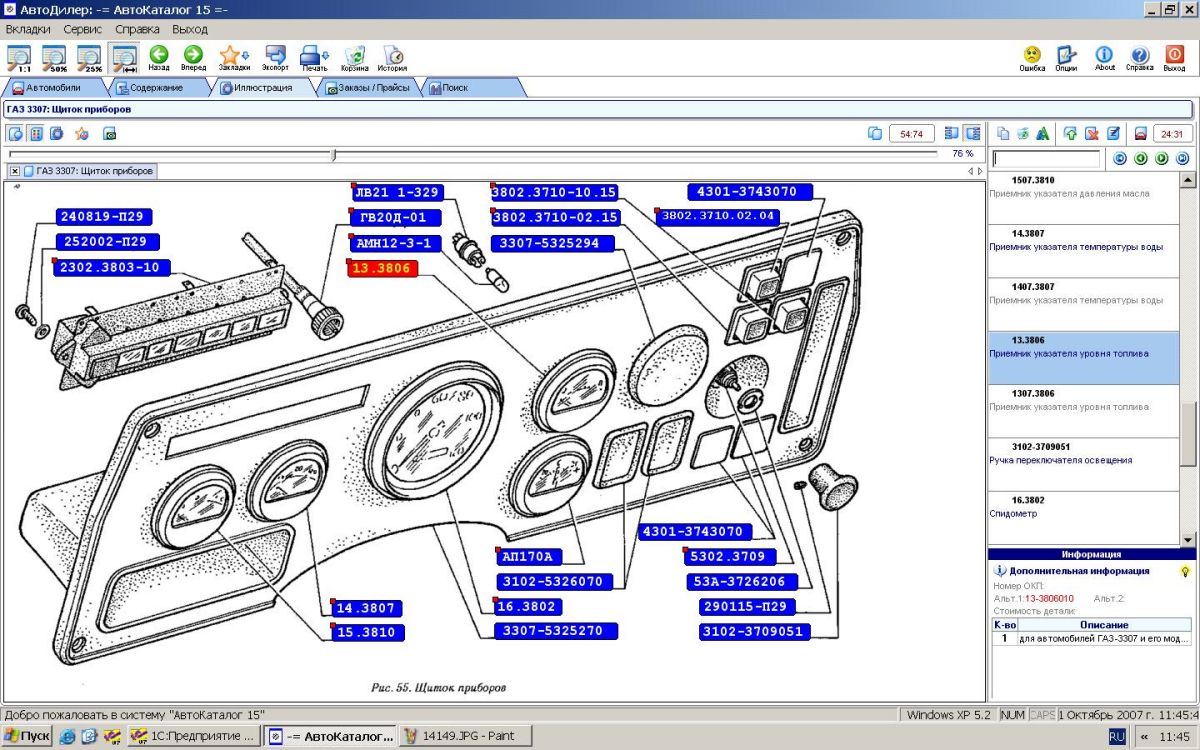Open Справка help from the toolbar
1200x750 pixels.
1139,58
